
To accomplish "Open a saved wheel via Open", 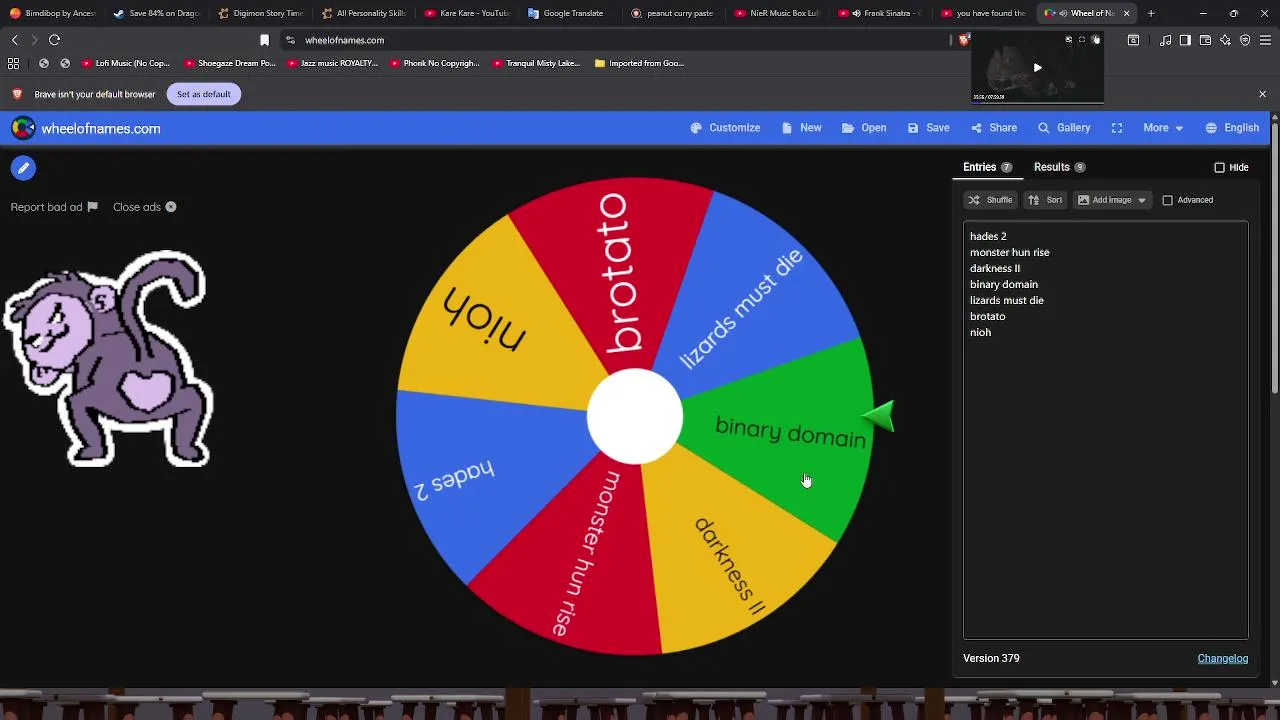I will pyautogui.click(x=864, y=128).
